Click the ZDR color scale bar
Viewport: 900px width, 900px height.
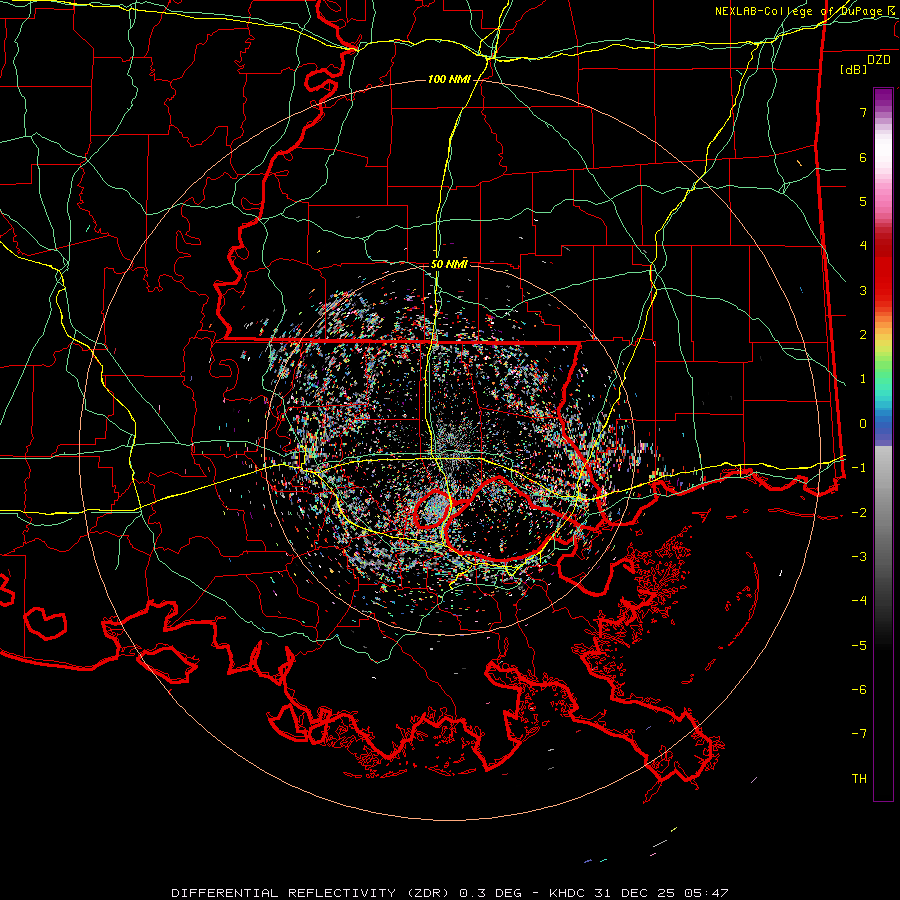883,444
